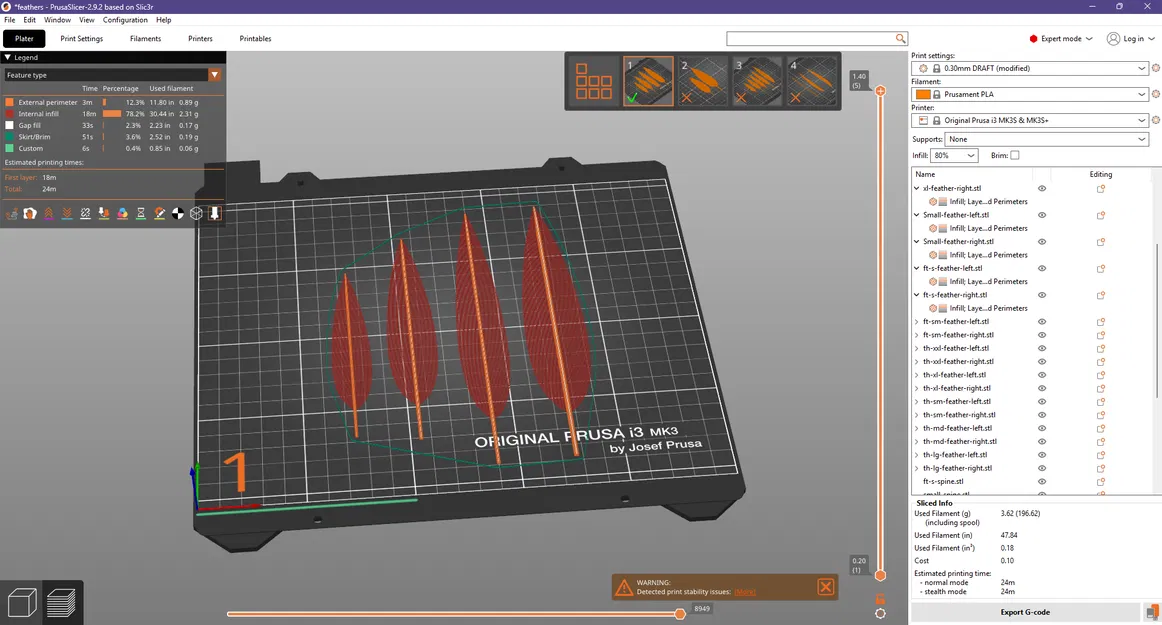Add layer slider plus button at top
This screenshot has width=1162, height=625.
(880, 90)
